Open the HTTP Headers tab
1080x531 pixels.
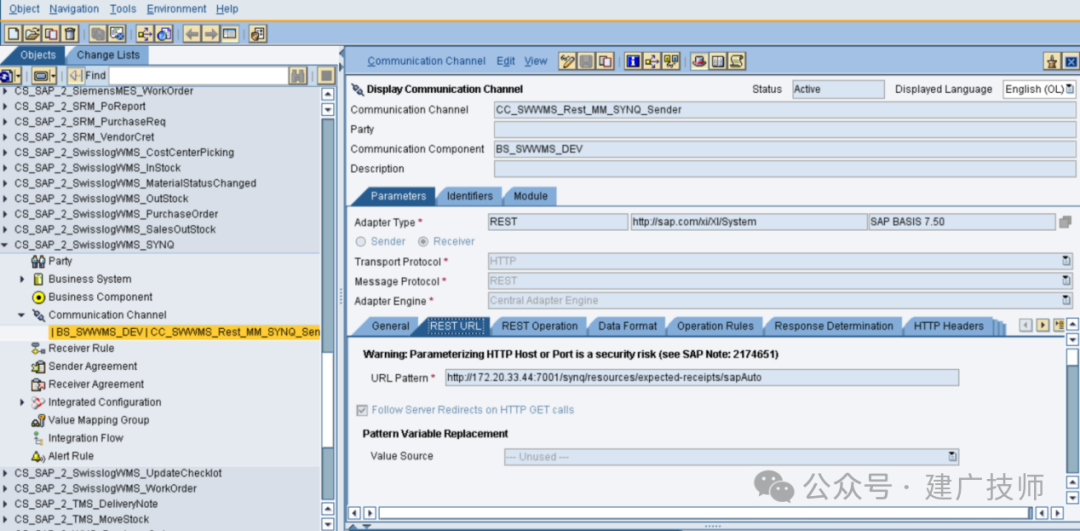(948, 326)
